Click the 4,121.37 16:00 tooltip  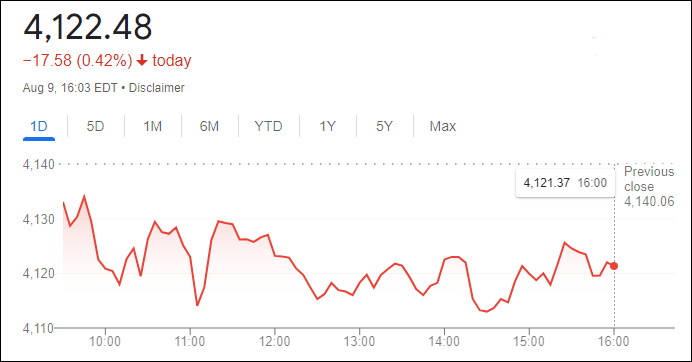coord(565,183)
